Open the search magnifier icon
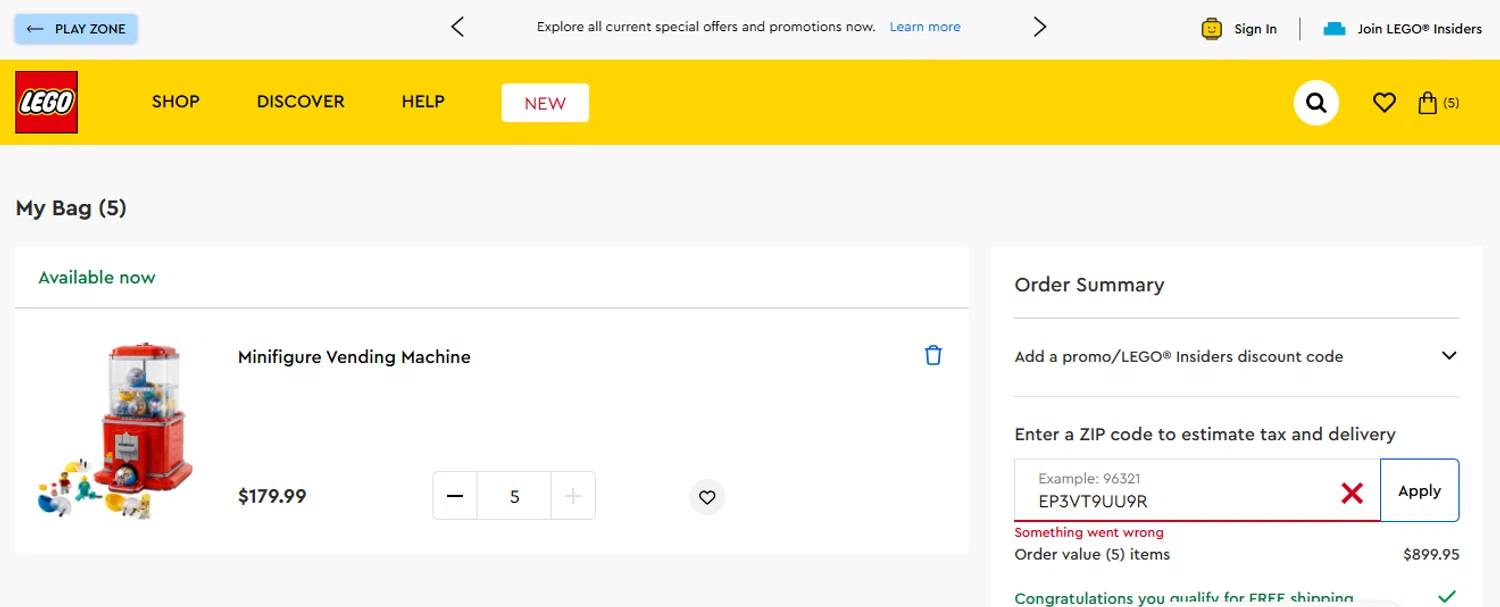Viewport: 1500px width, 607px height. 1316,102
